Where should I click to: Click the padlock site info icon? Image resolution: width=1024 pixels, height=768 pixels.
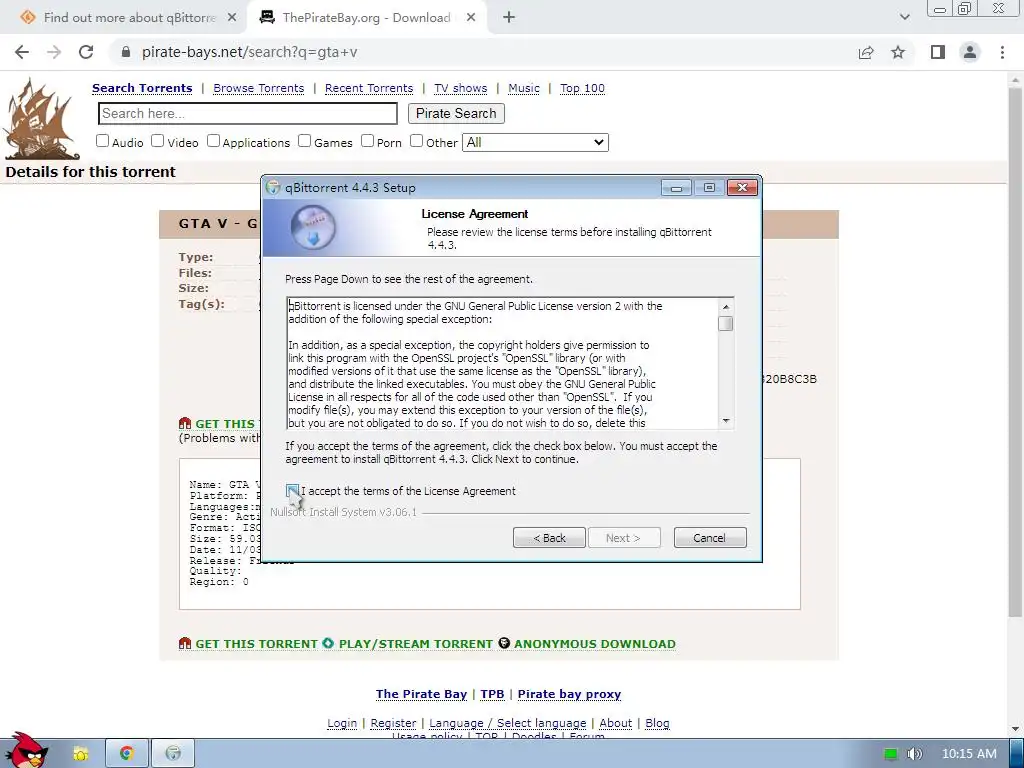(126, 52)
